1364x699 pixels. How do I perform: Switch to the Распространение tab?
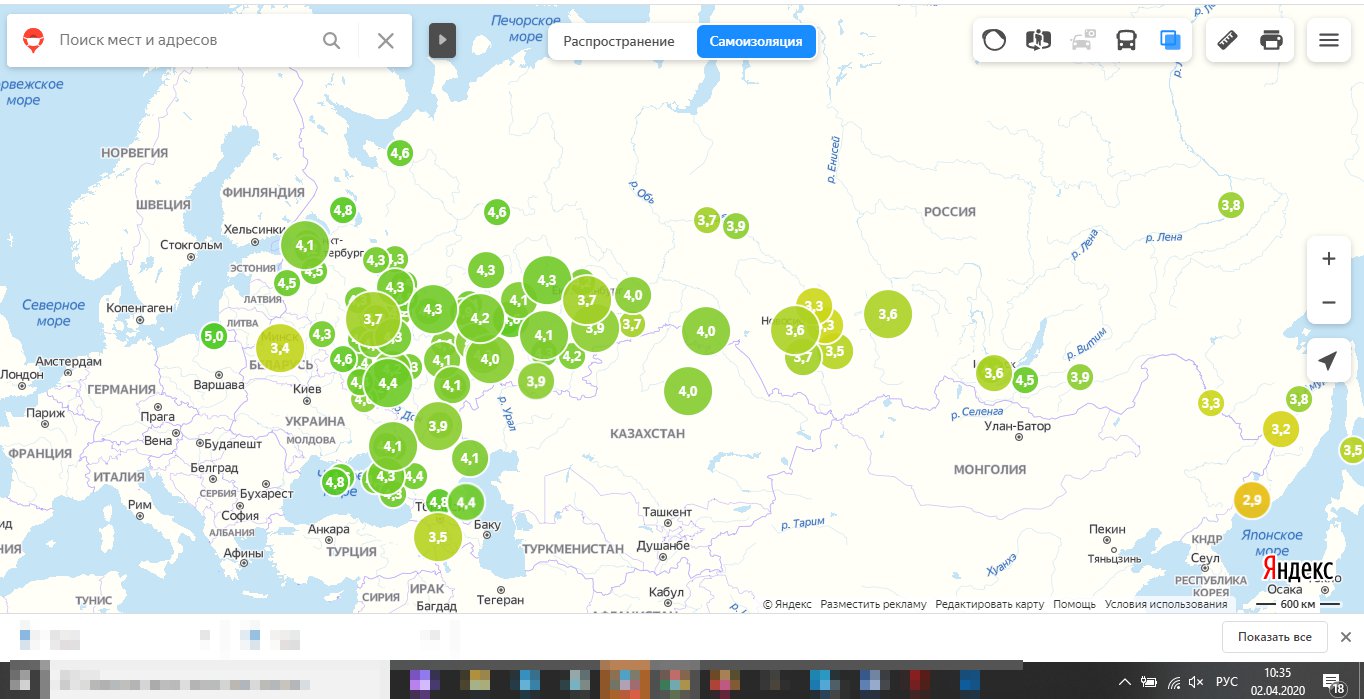[x=618, y=42]
